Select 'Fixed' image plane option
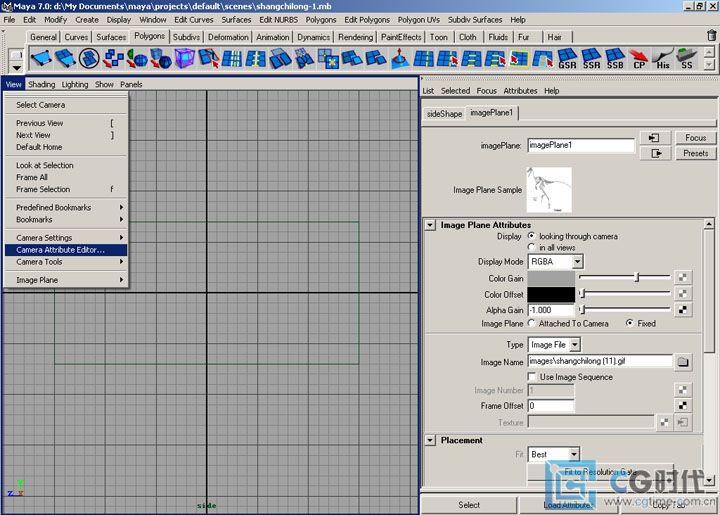 click(x=630, y=323)
